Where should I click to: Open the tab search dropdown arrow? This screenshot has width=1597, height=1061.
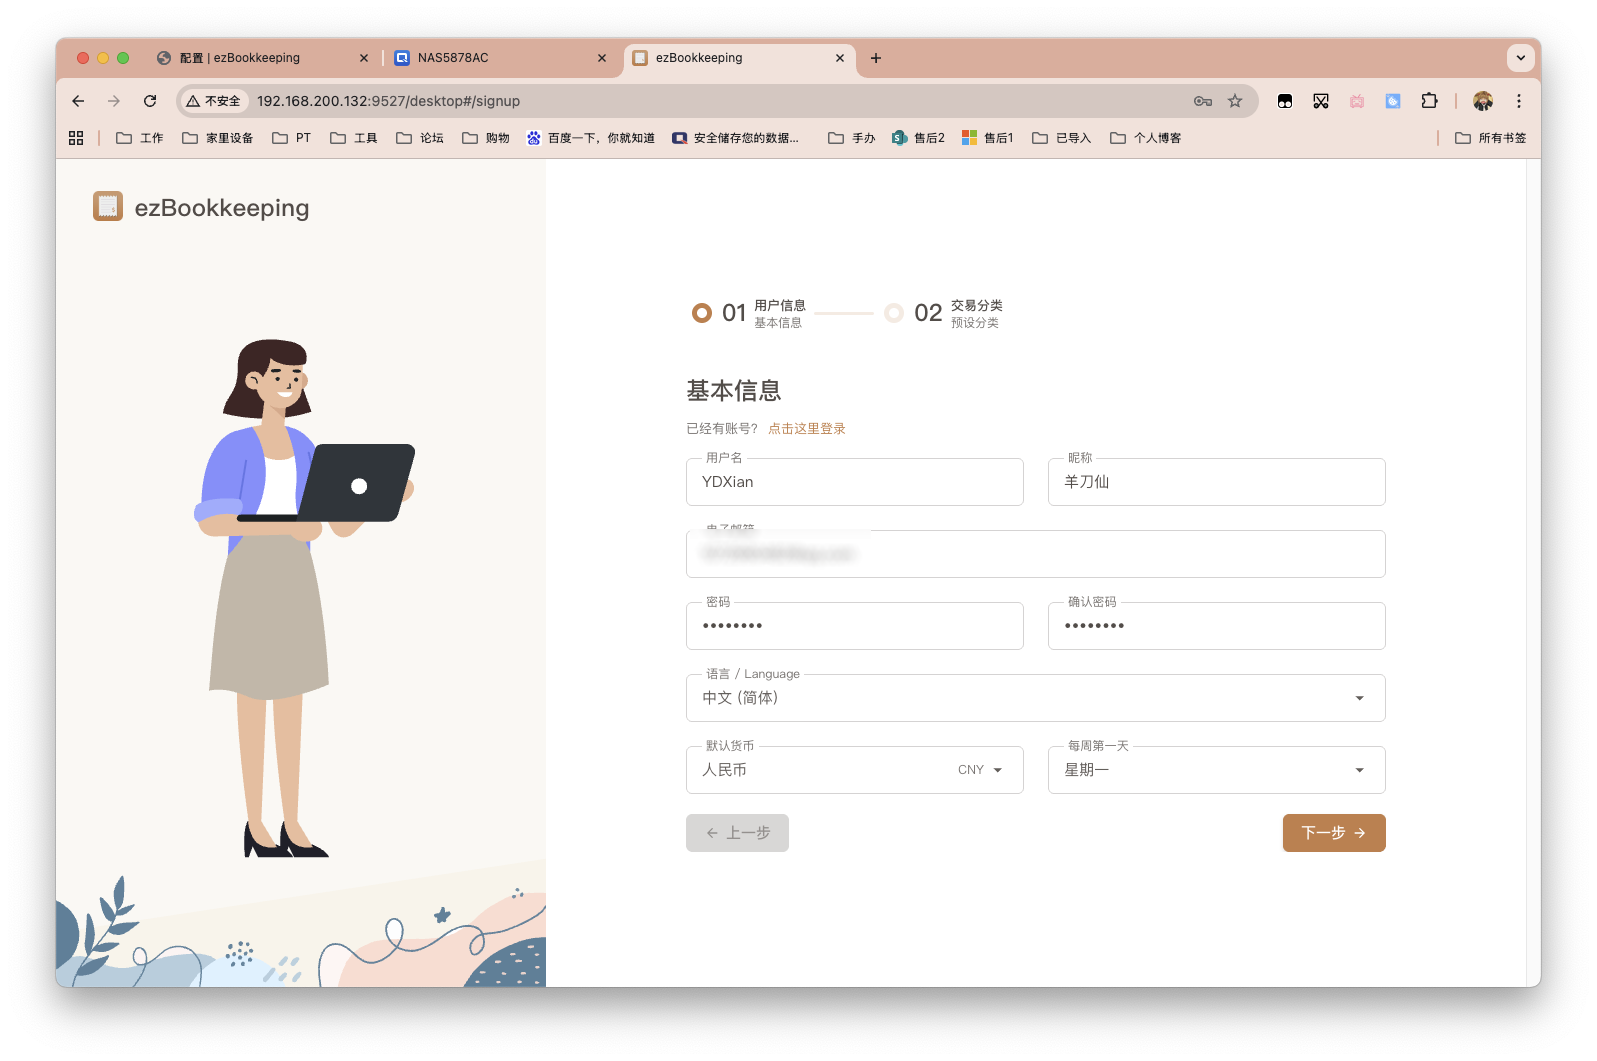pos(1521,58)
